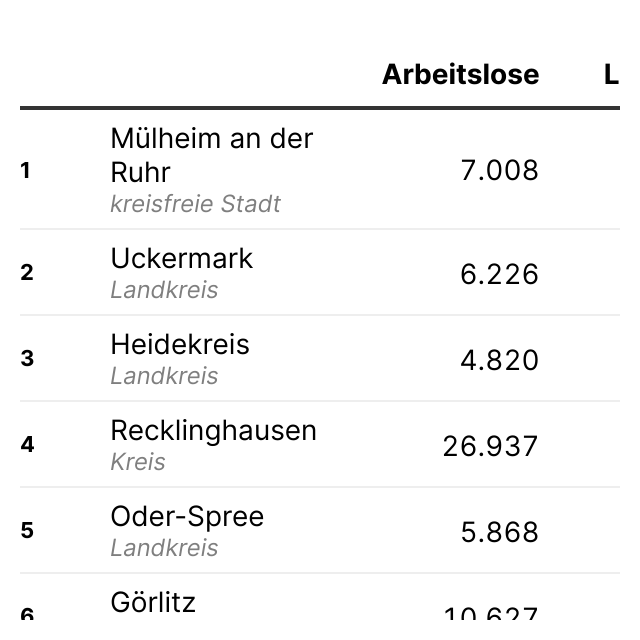Open the Heidekreis entry

coord(180,344)
